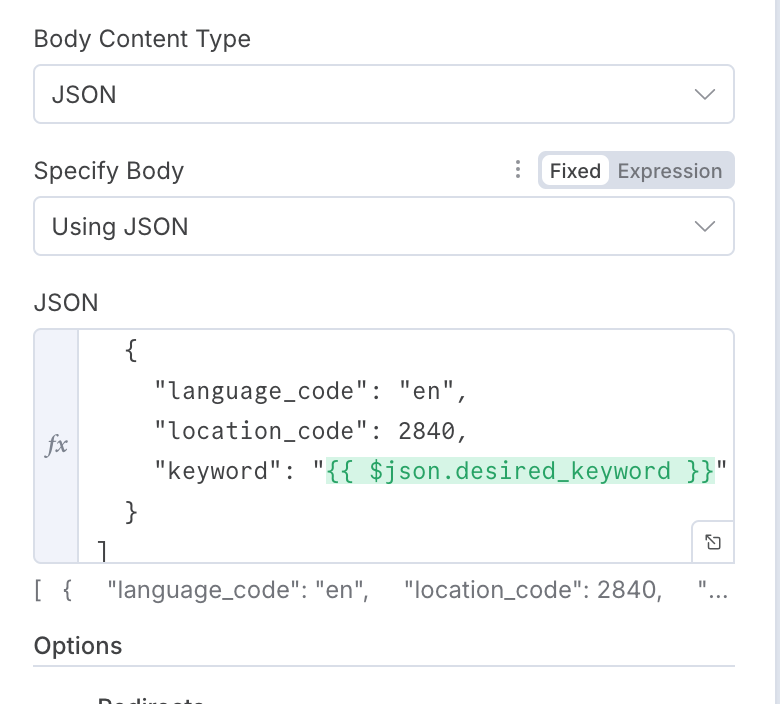Click the Body Content Type label

(142, 39)
